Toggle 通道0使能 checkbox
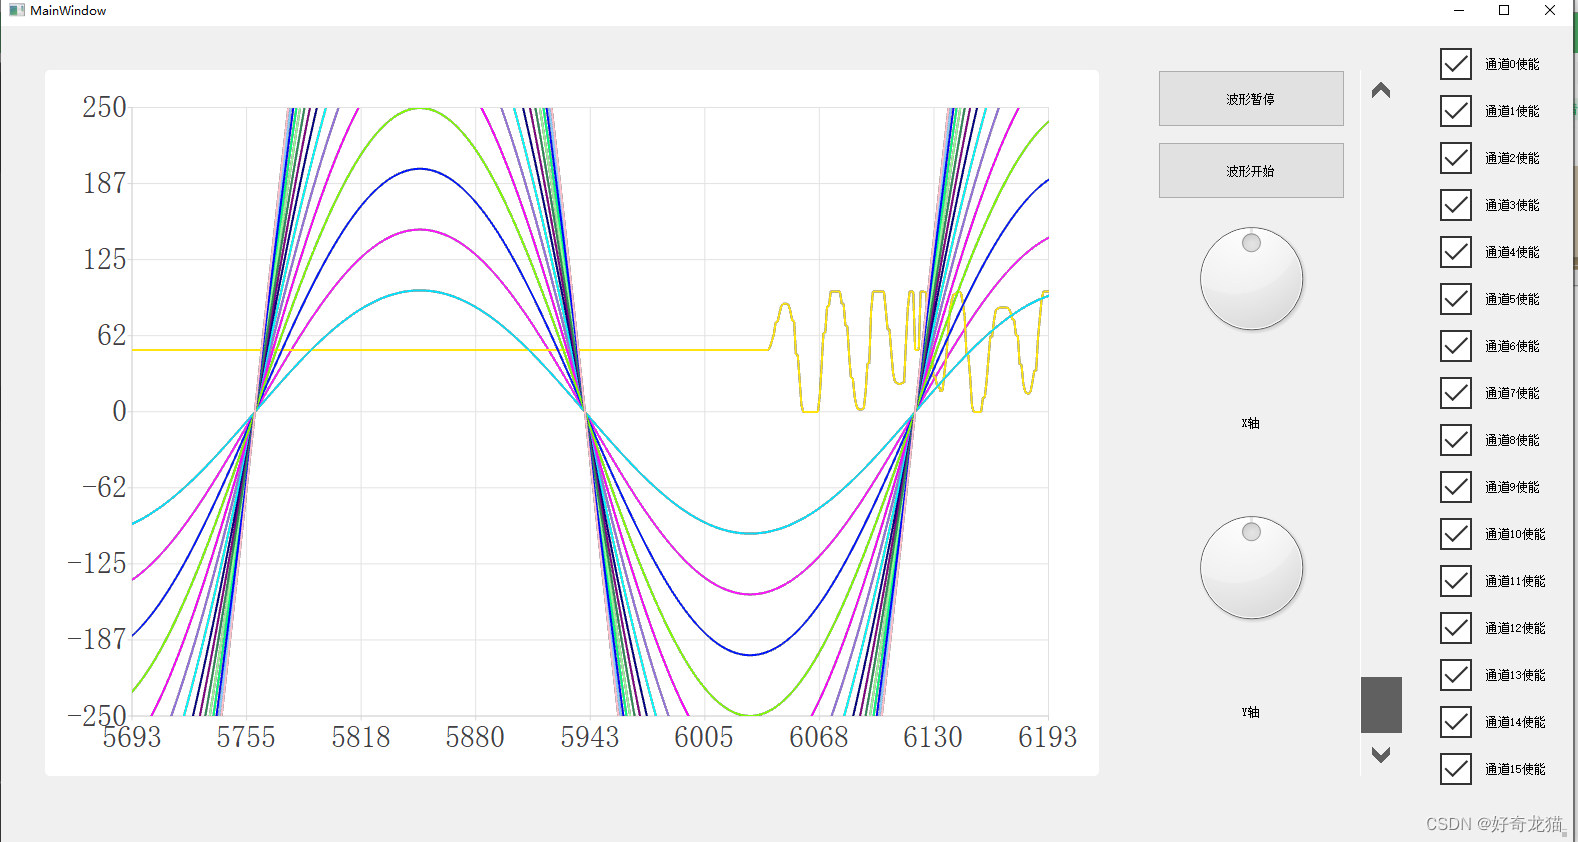The width and height of the screenshot is (1578, 842). click(1456, 64)
